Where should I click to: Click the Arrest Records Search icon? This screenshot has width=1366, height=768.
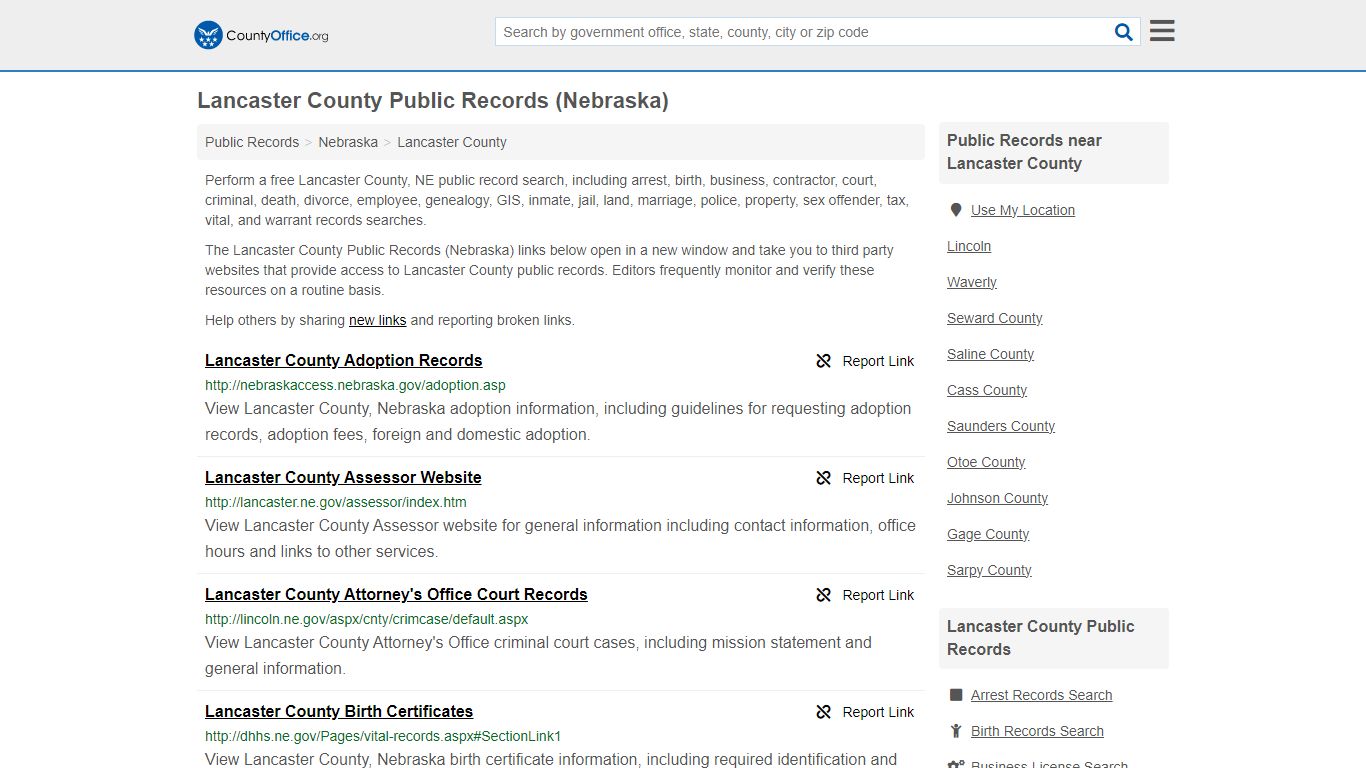click(956, 695)
